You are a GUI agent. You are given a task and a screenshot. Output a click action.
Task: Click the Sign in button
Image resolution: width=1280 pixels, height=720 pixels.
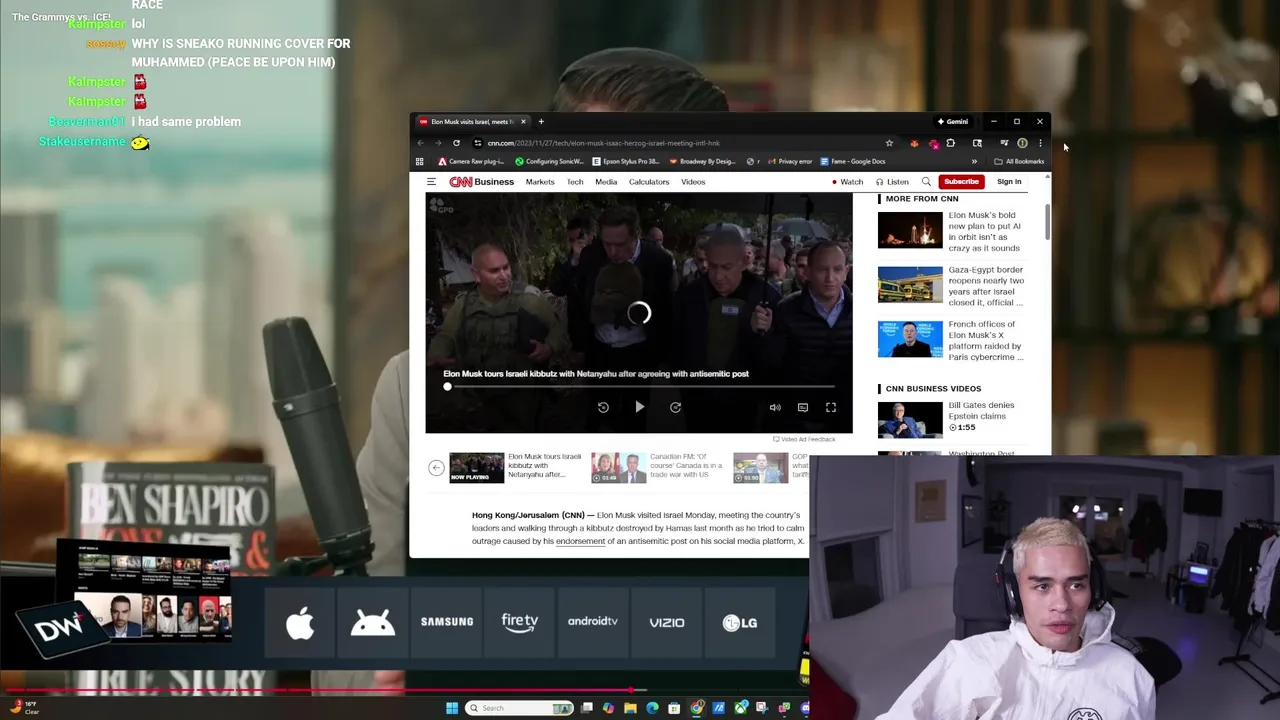pos(1009,182)
